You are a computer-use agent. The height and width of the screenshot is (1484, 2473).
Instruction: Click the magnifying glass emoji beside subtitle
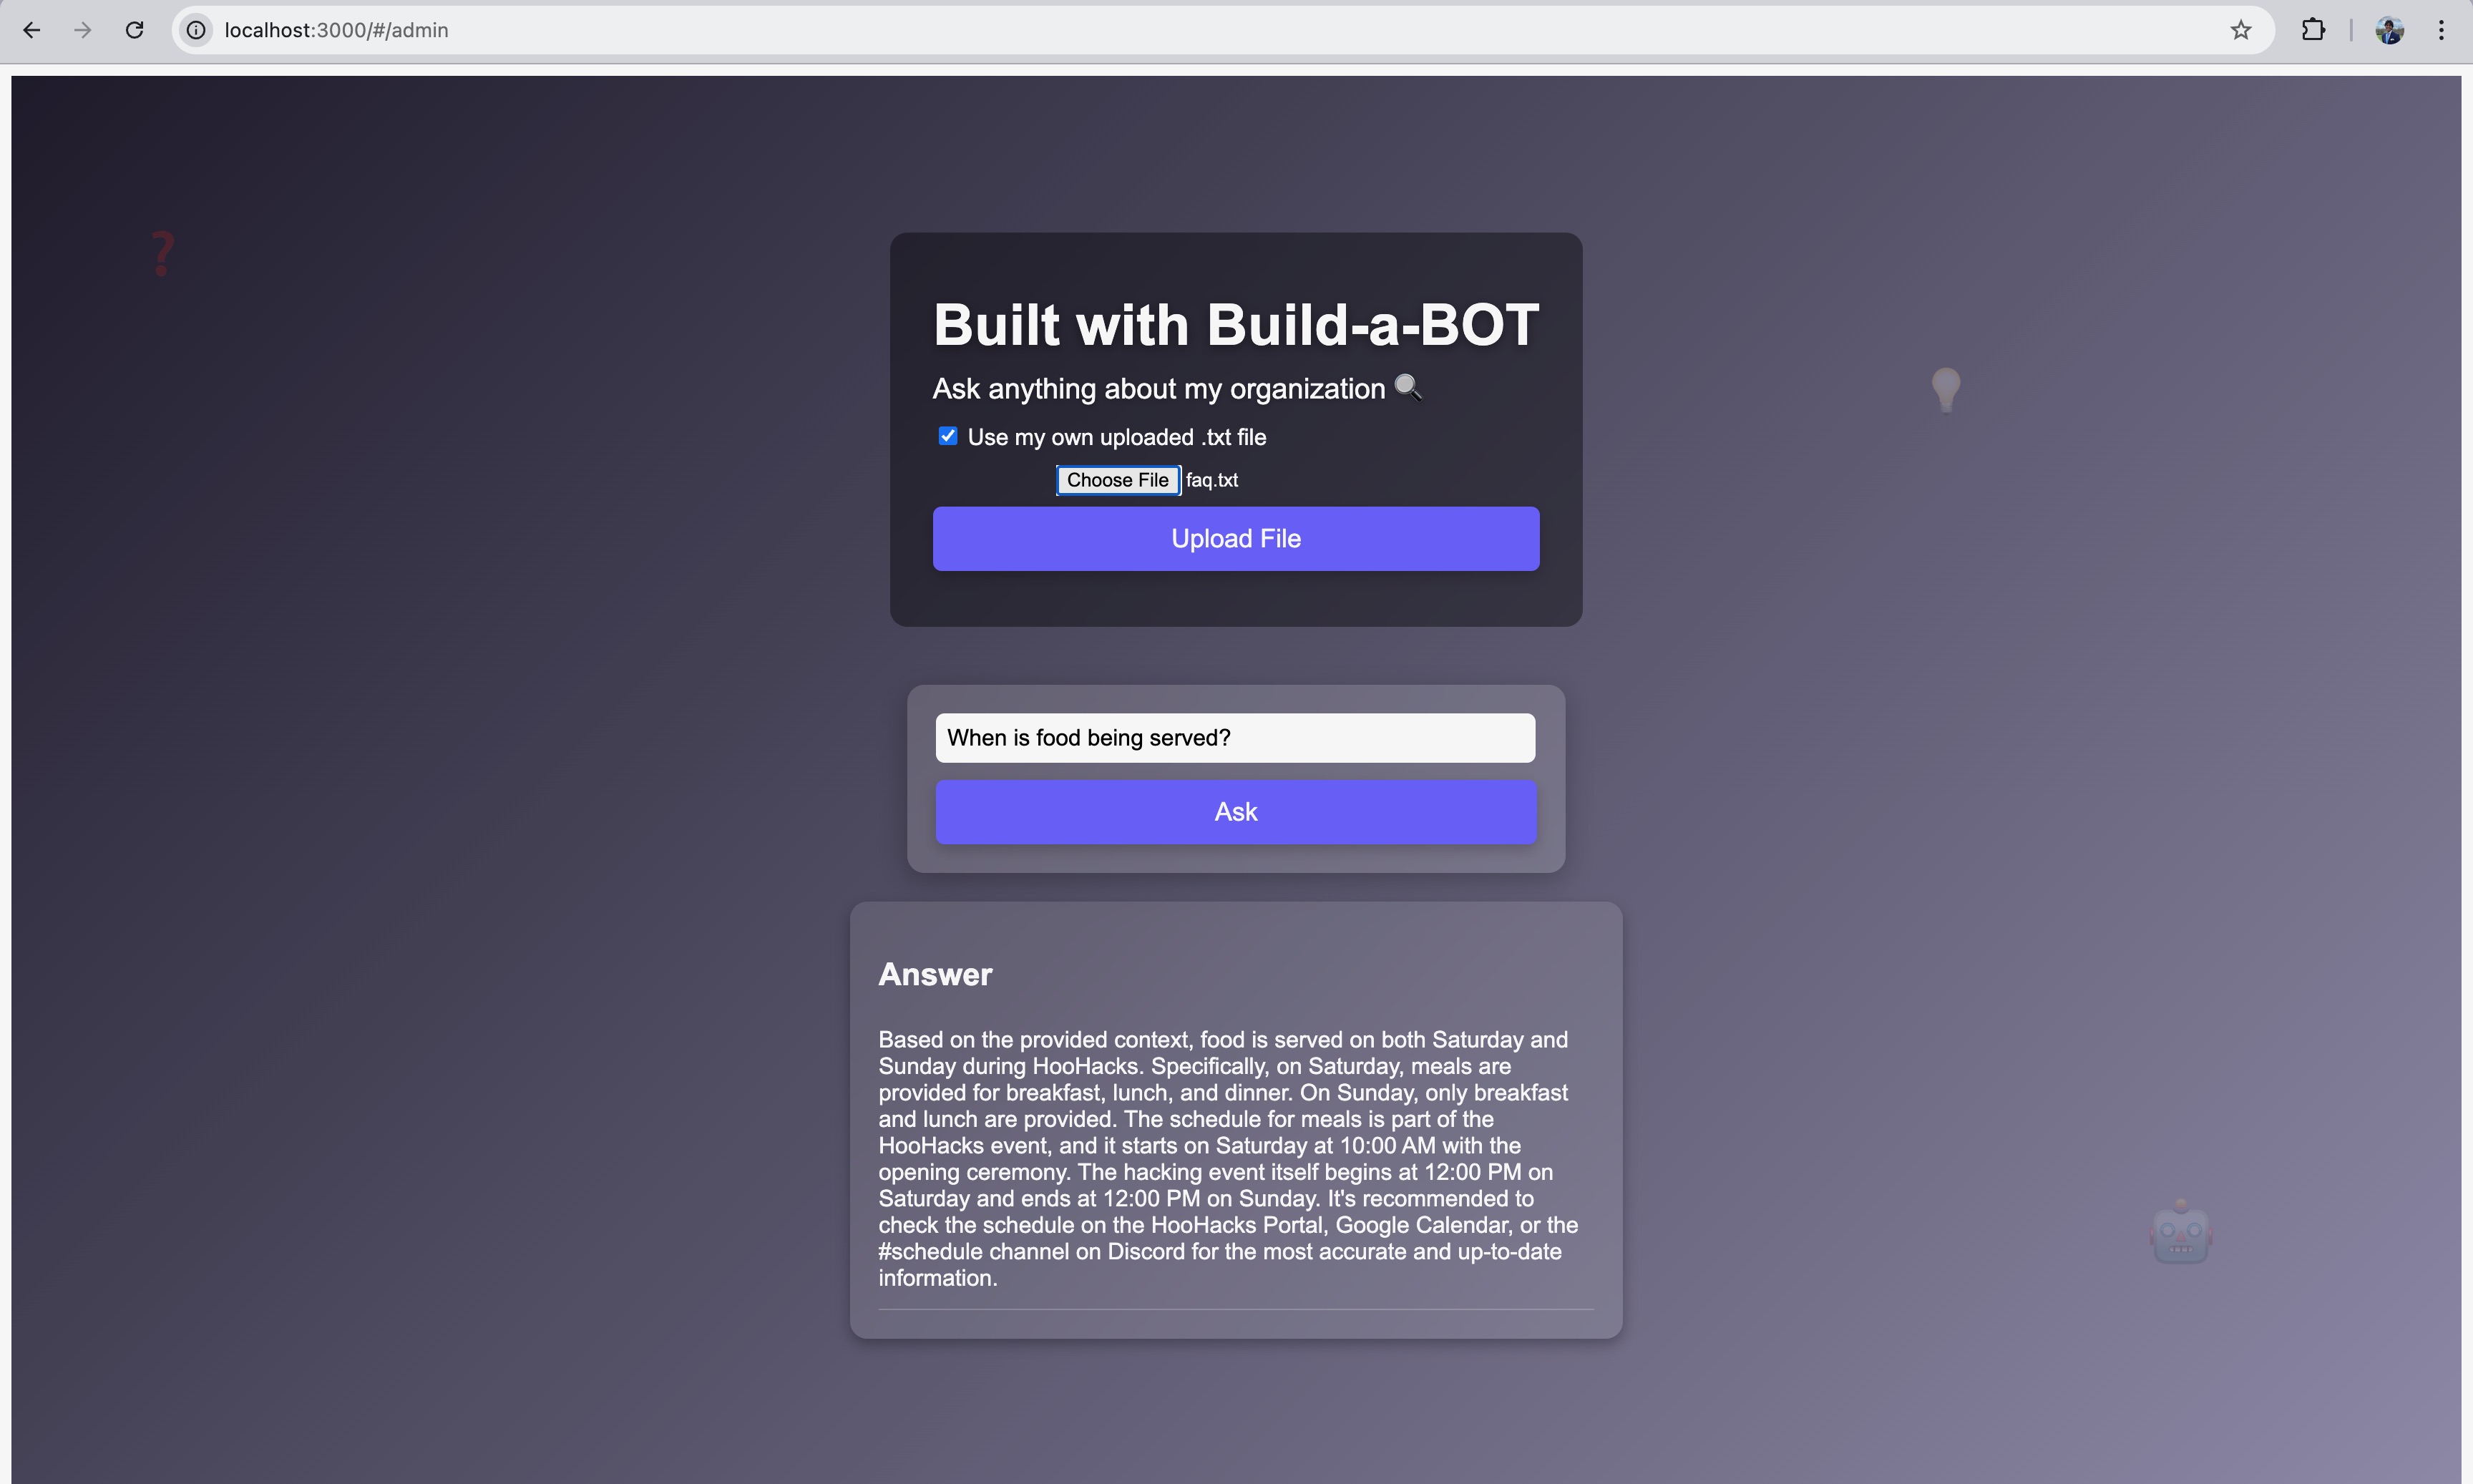[x=1407, y=387]
